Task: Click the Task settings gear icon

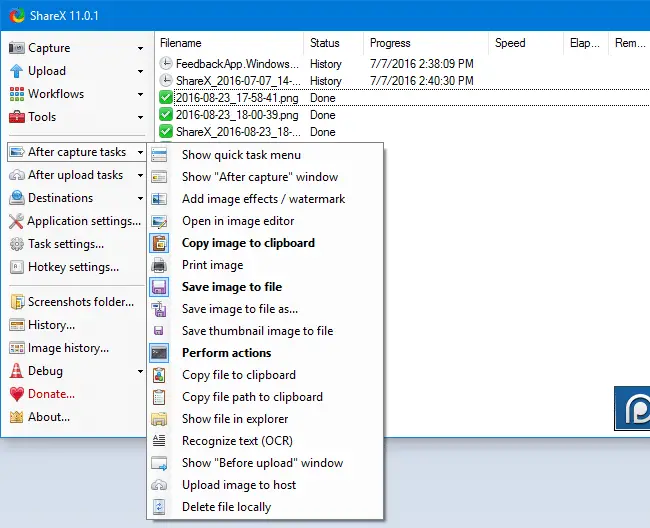Action: point(17,244)
